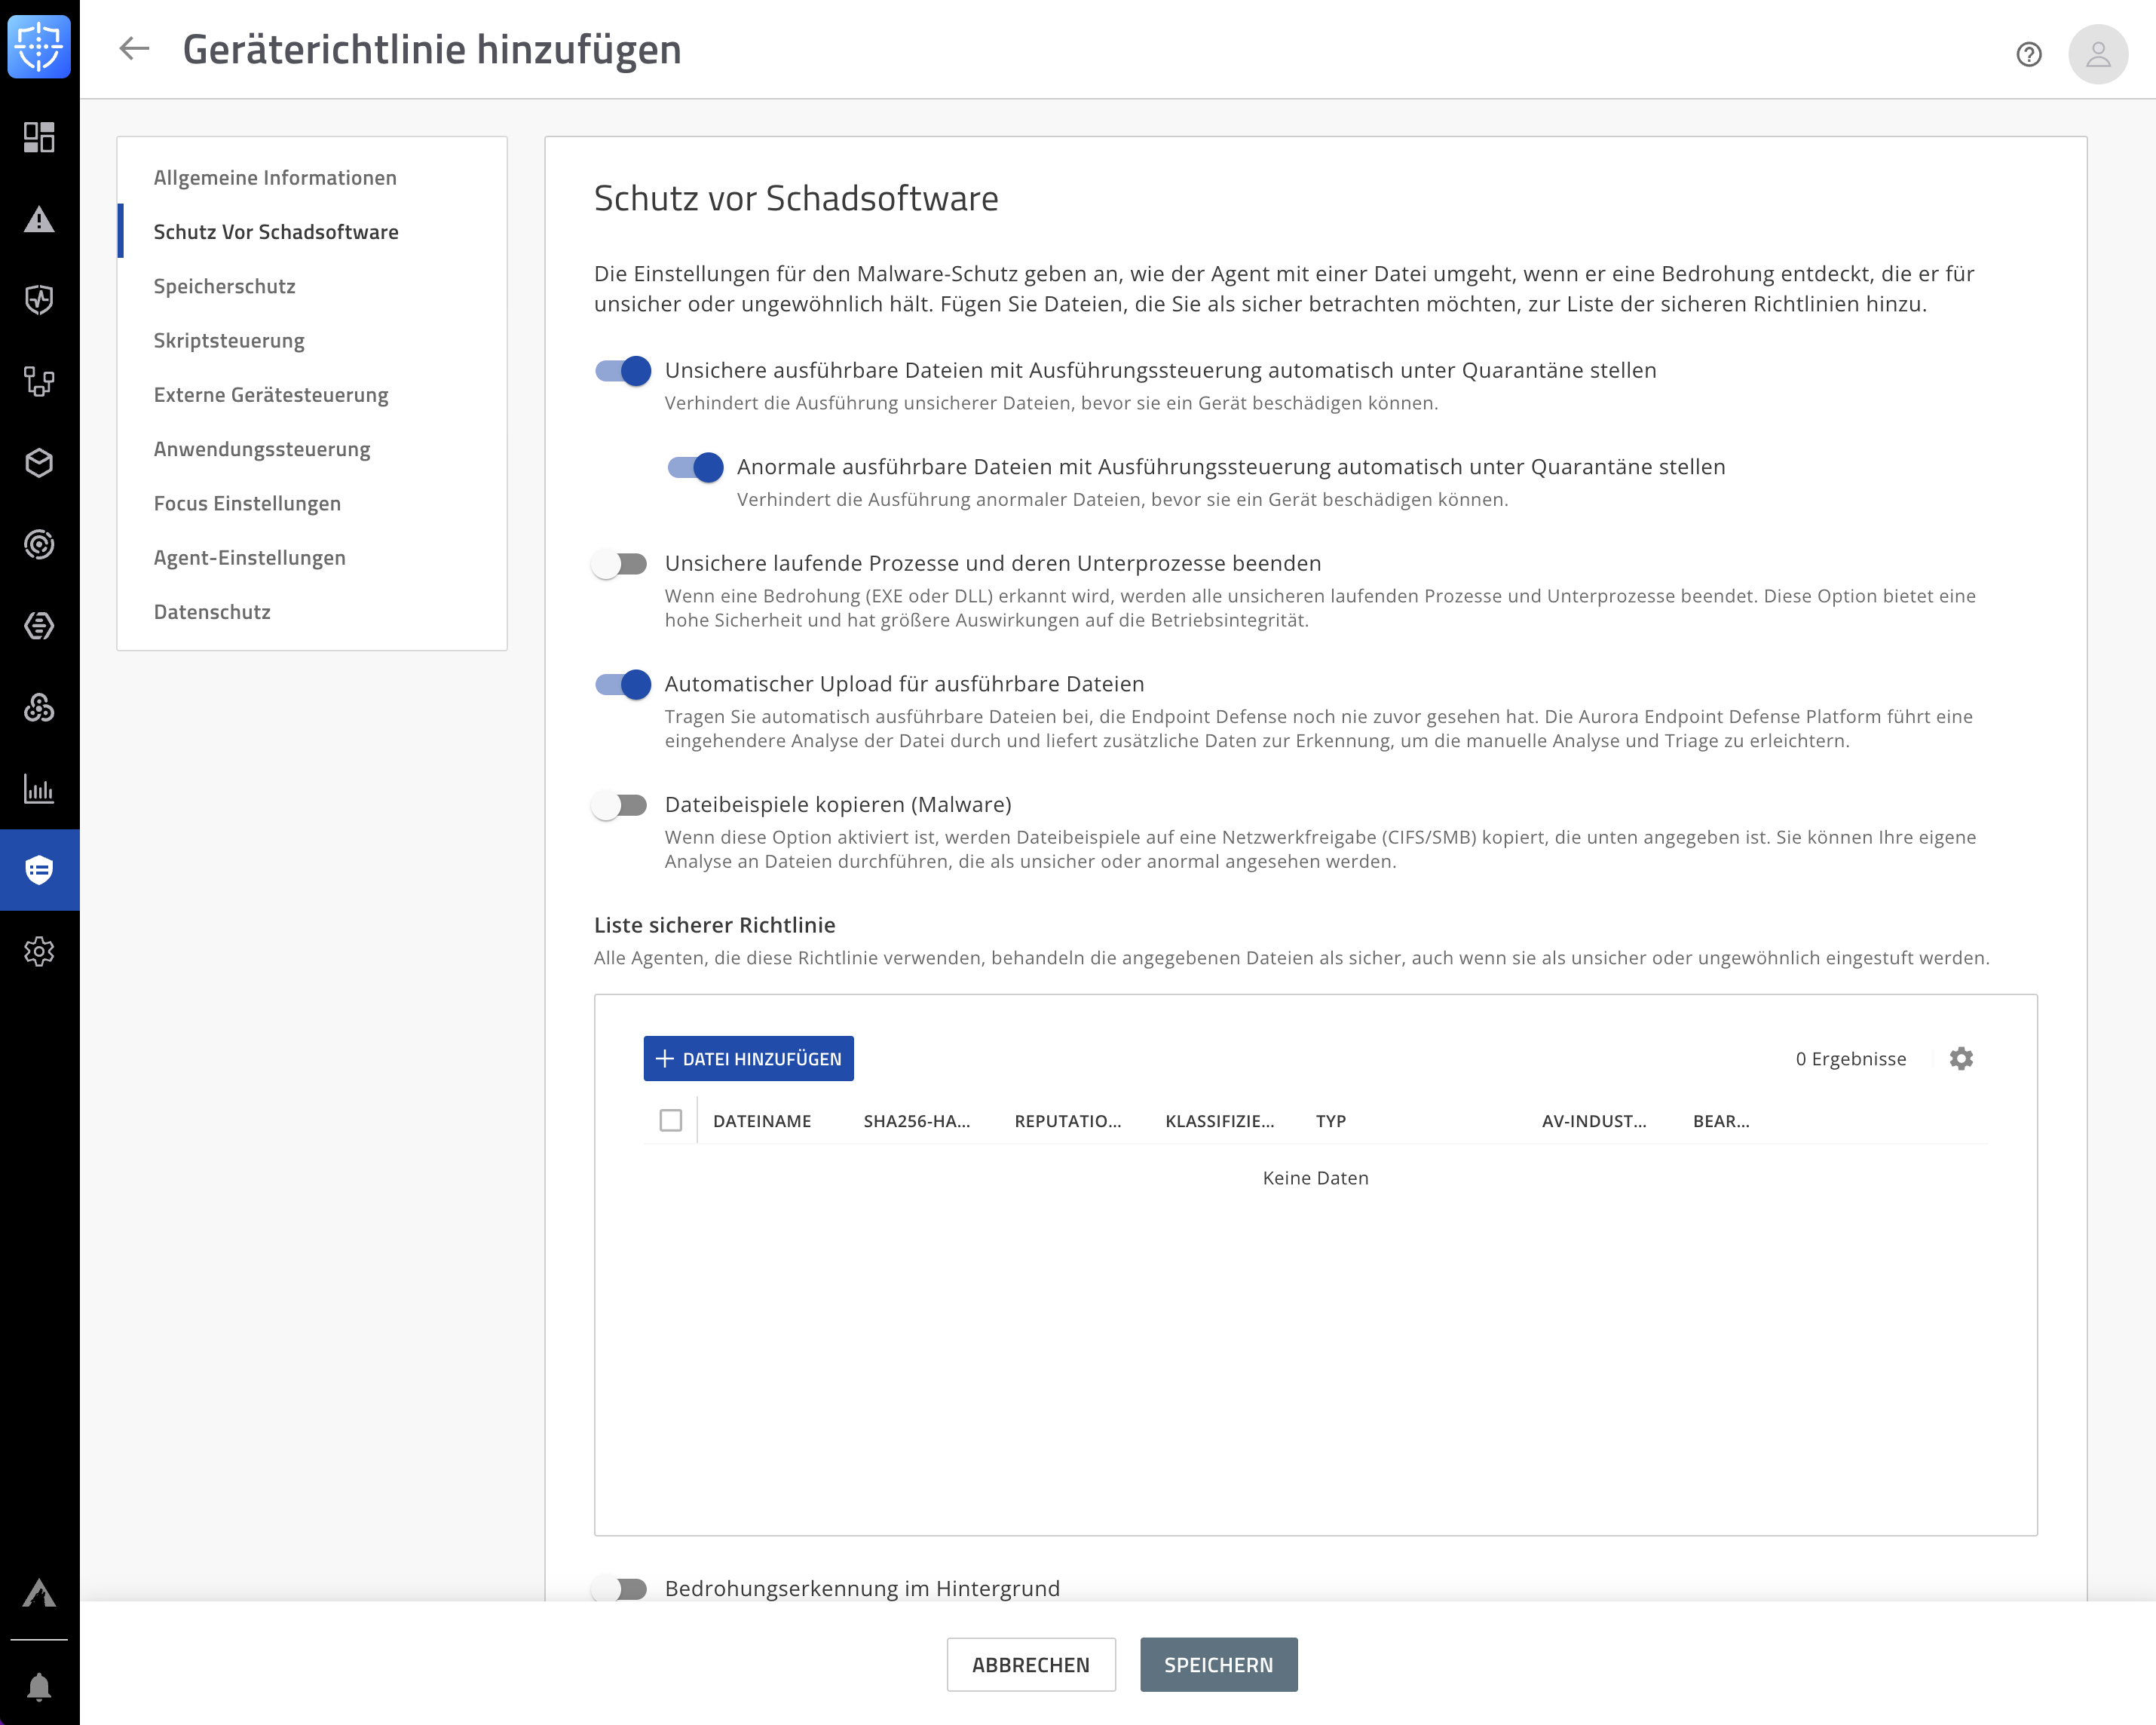The height and width of the screenshot is (1725, 2156).
Task: Open the settings gear icon in sidebar
Action: (x=39, y=951)
